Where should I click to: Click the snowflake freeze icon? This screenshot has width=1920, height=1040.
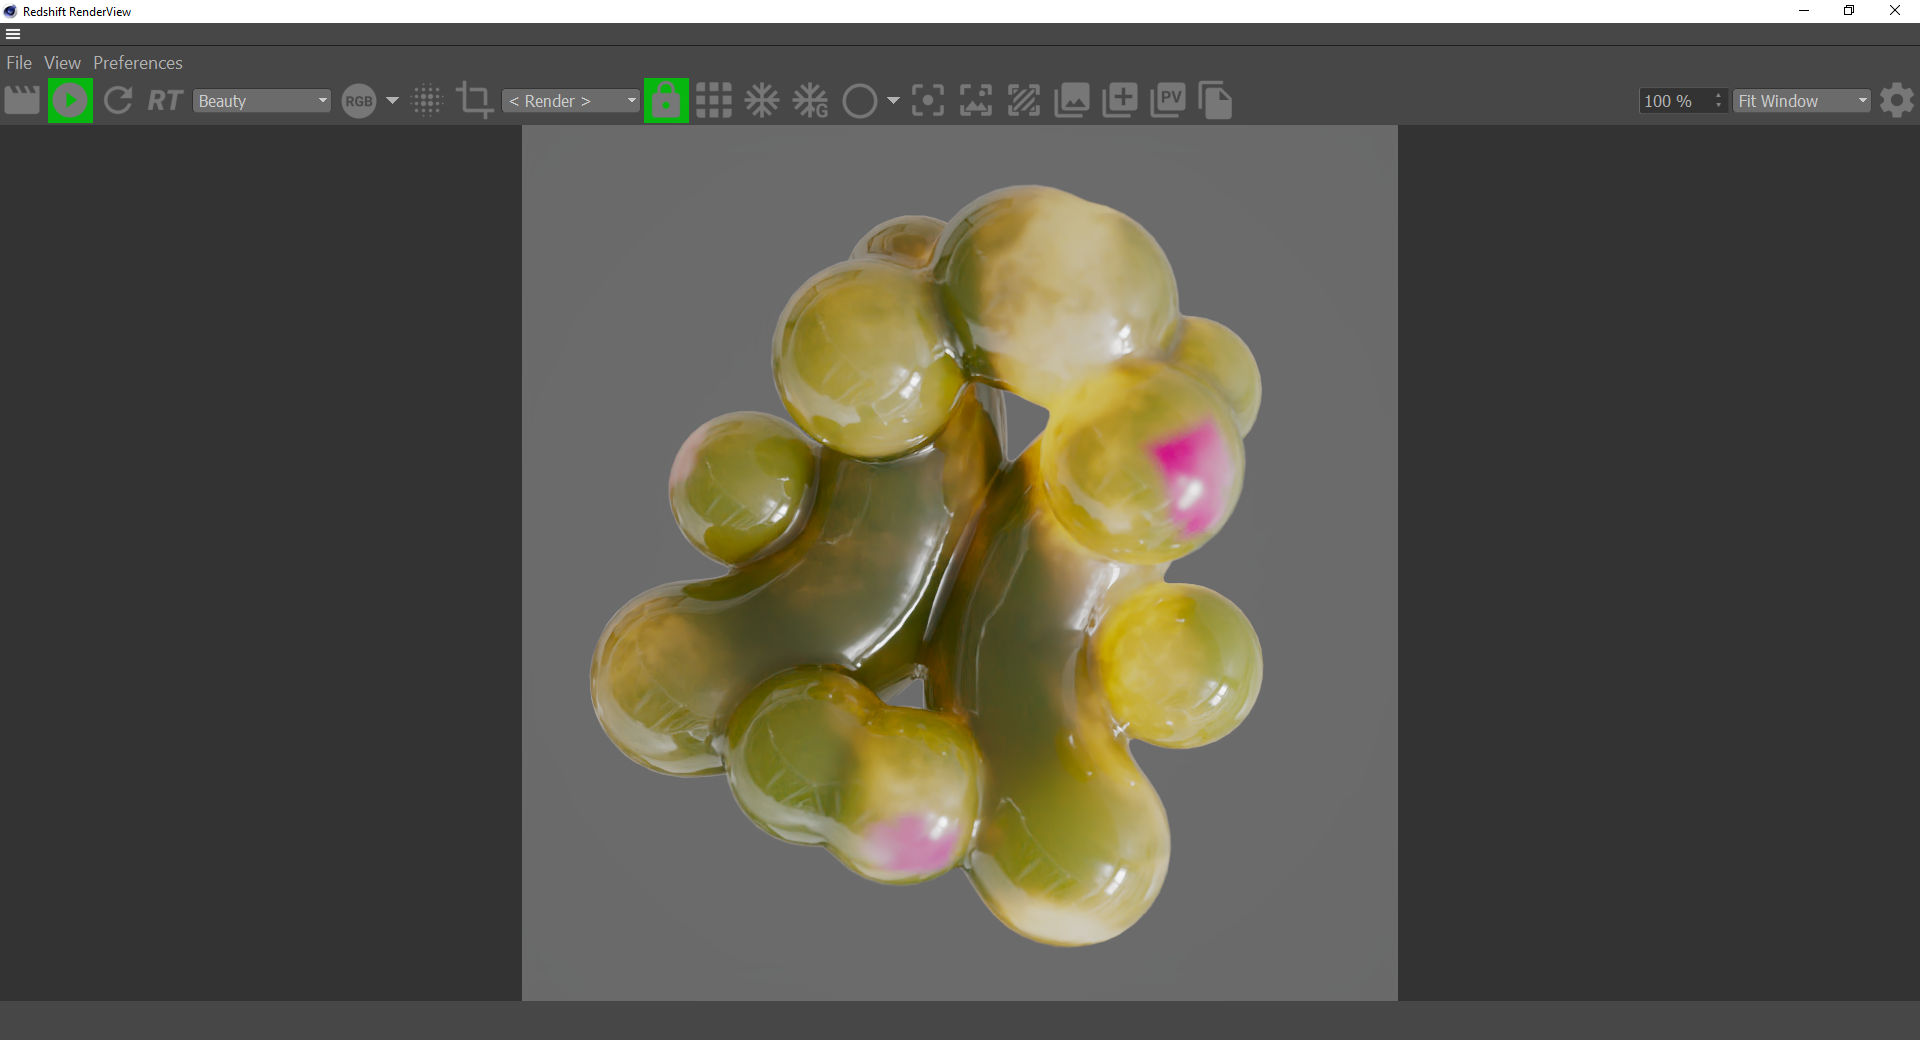point(762,101)
